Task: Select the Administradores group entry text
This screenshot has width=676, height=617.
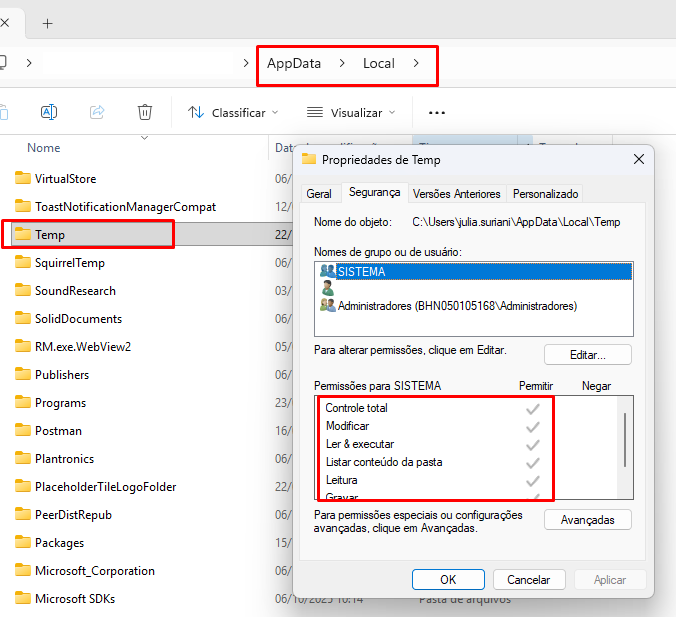Action: (x=457, y=306)
